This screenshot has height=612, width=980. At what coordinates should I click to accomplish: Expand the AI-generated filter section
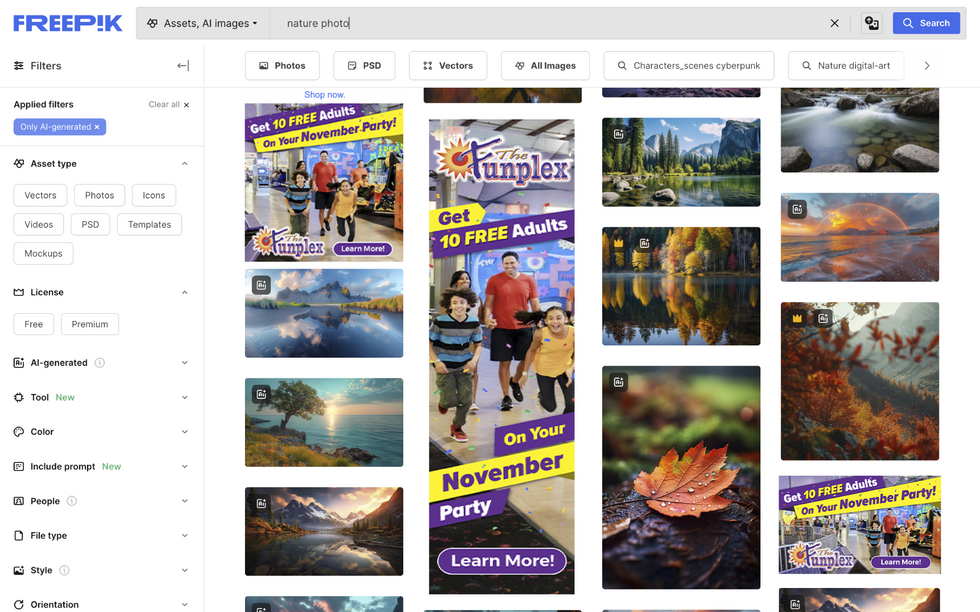(x=184, y=363)
